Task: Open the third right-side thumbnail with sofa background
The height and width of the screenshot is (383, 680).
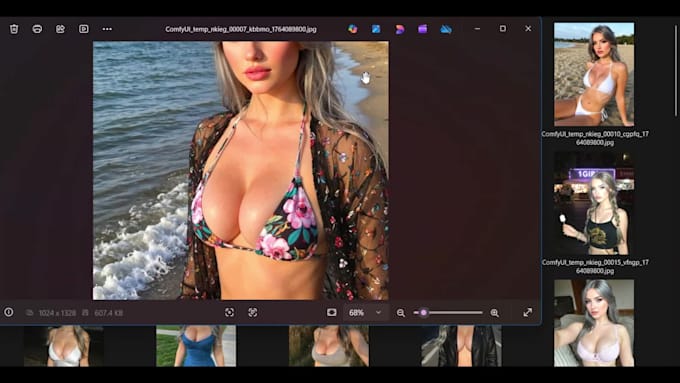Action: point(594,323)
